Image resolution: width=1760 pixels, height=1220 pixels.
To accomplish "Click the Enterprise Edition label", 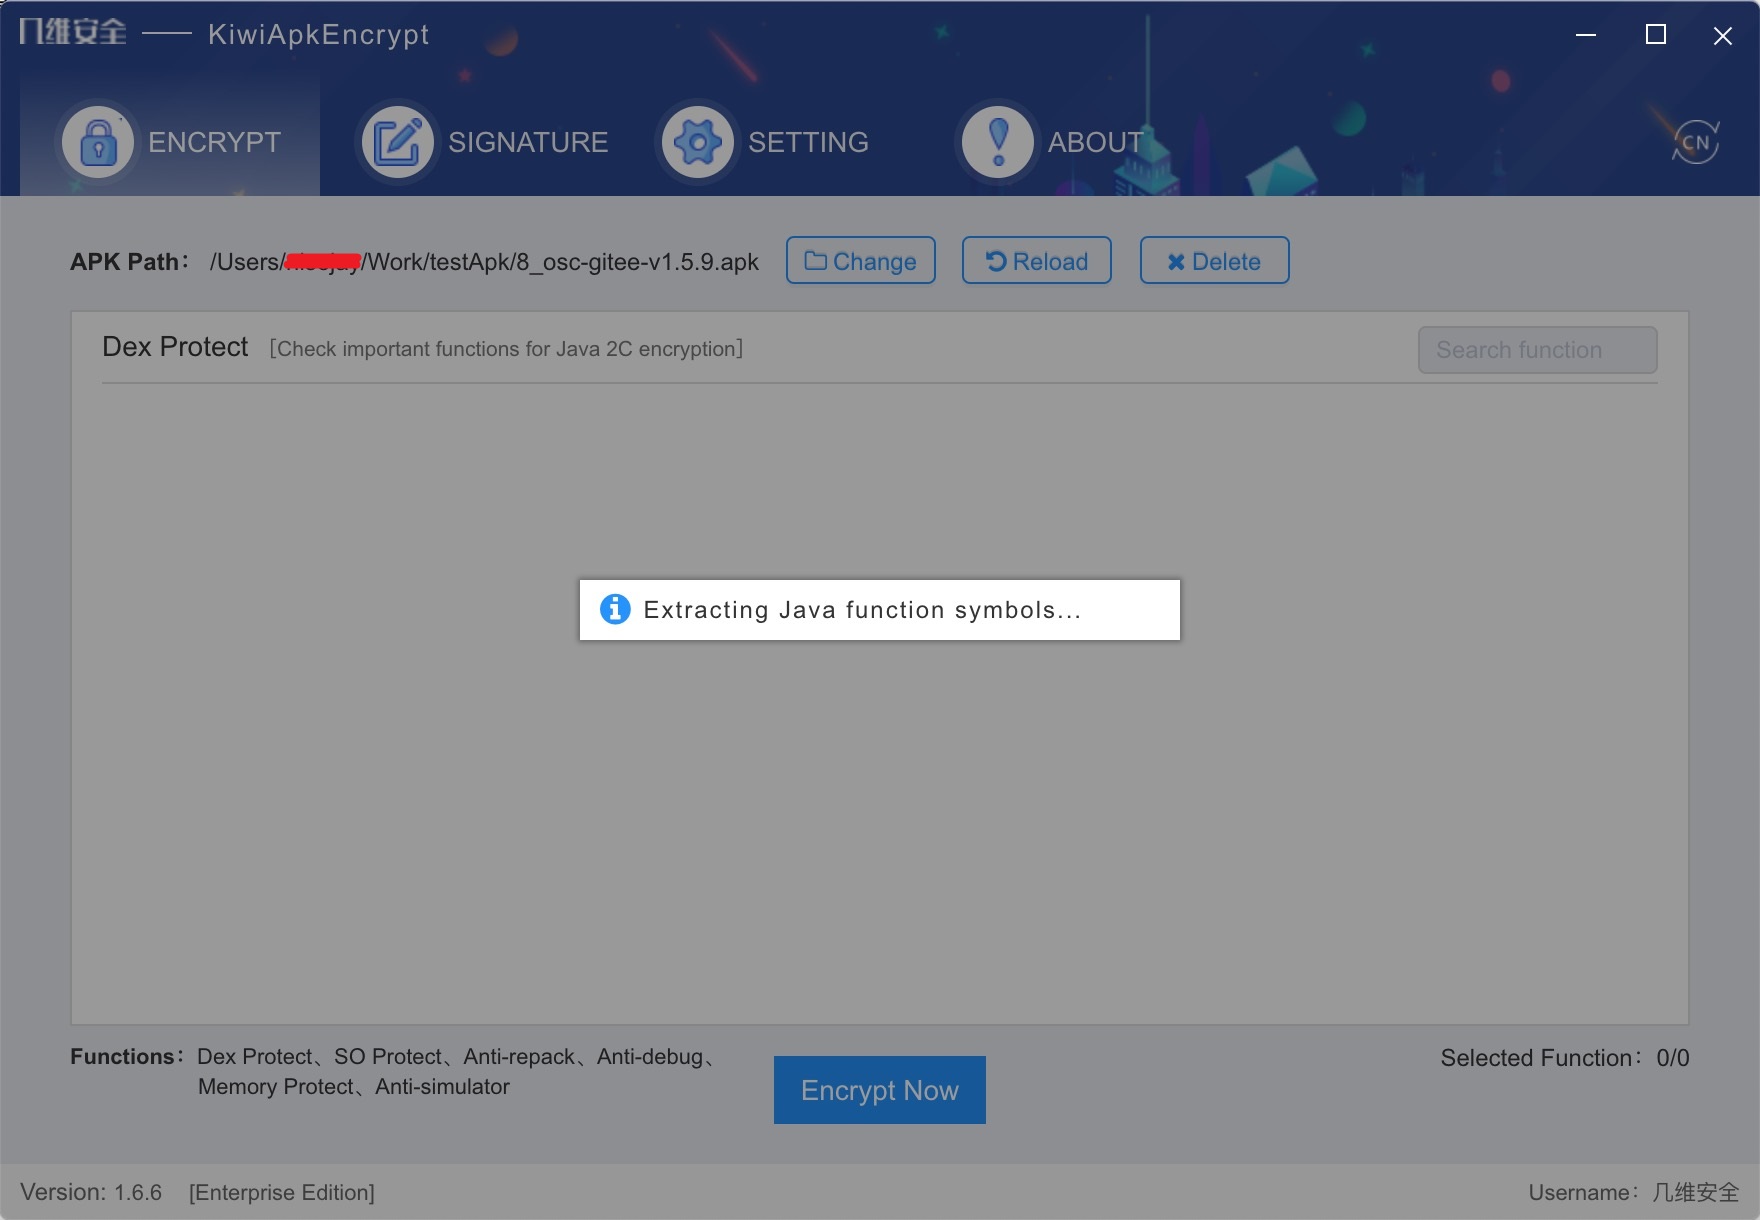I will [282, 1192].
